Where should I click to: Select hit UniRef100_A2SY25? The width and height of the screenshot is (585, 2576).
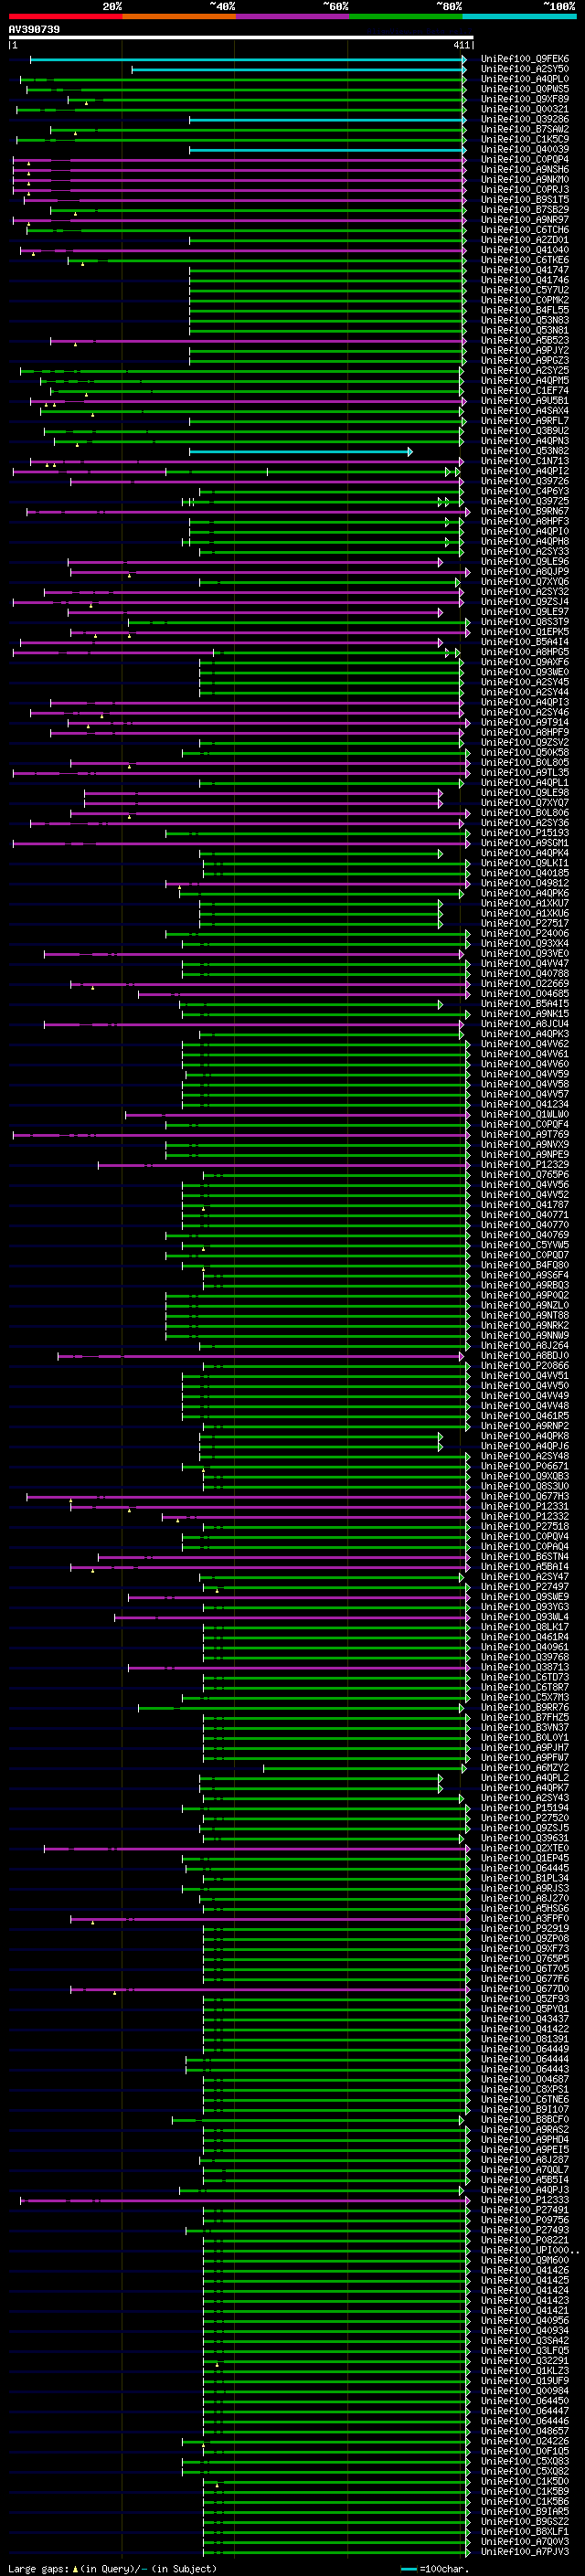pos(525,371)
